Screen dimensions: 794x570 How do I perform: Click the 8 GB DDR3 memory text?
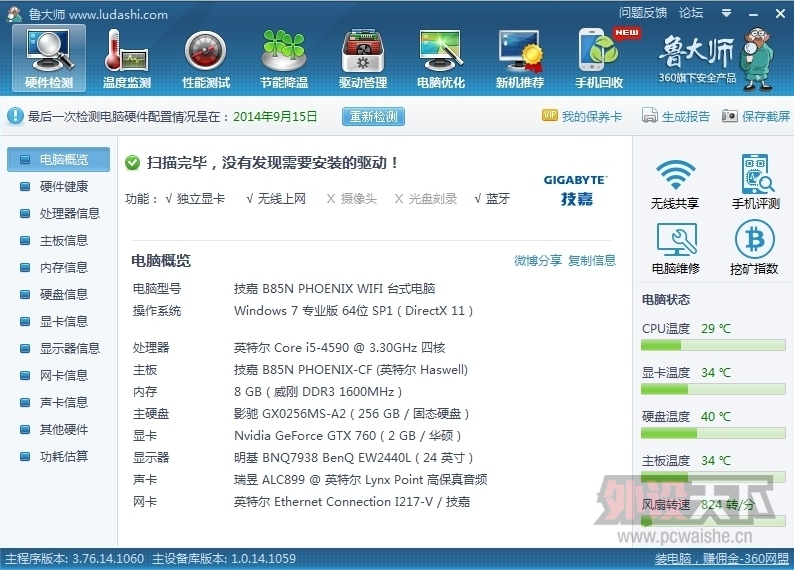pos(318,392)
